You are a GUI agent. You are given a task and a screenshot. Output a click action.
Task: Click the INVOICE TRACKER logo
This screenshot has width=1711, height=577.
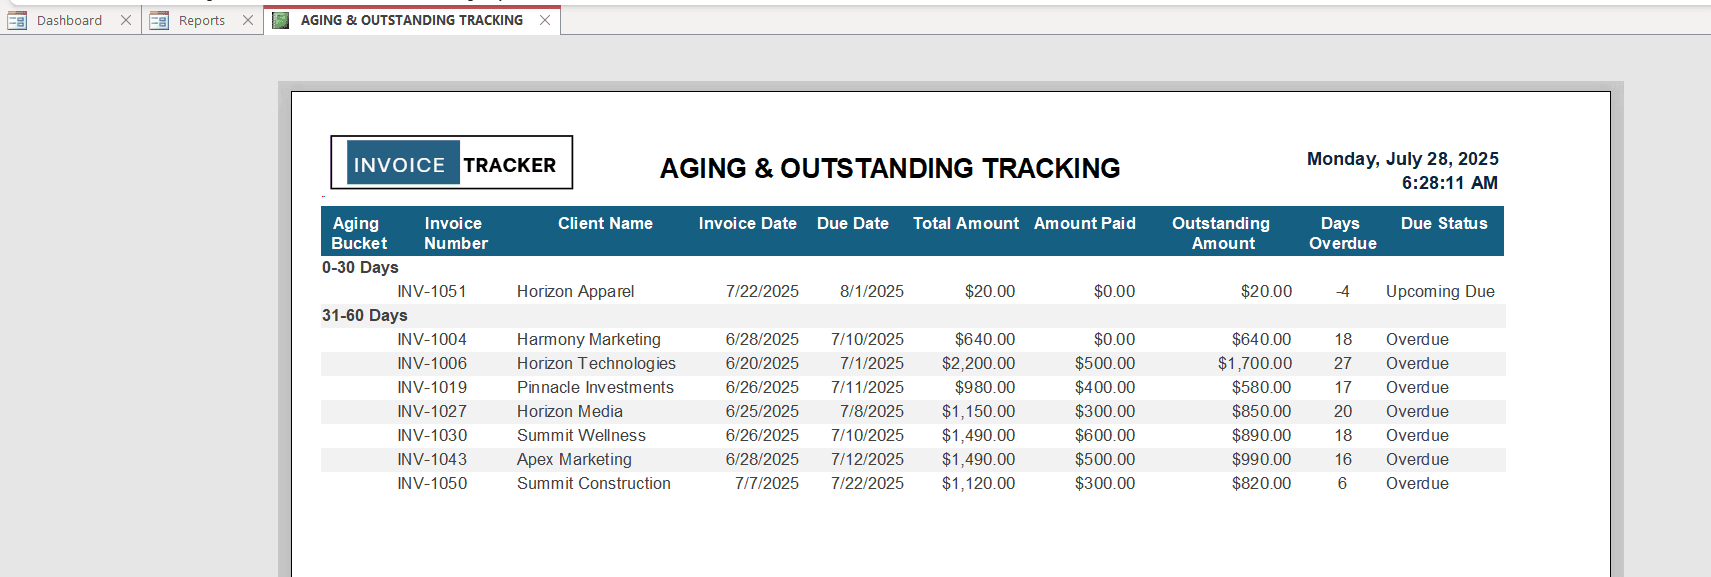(452, 163)
